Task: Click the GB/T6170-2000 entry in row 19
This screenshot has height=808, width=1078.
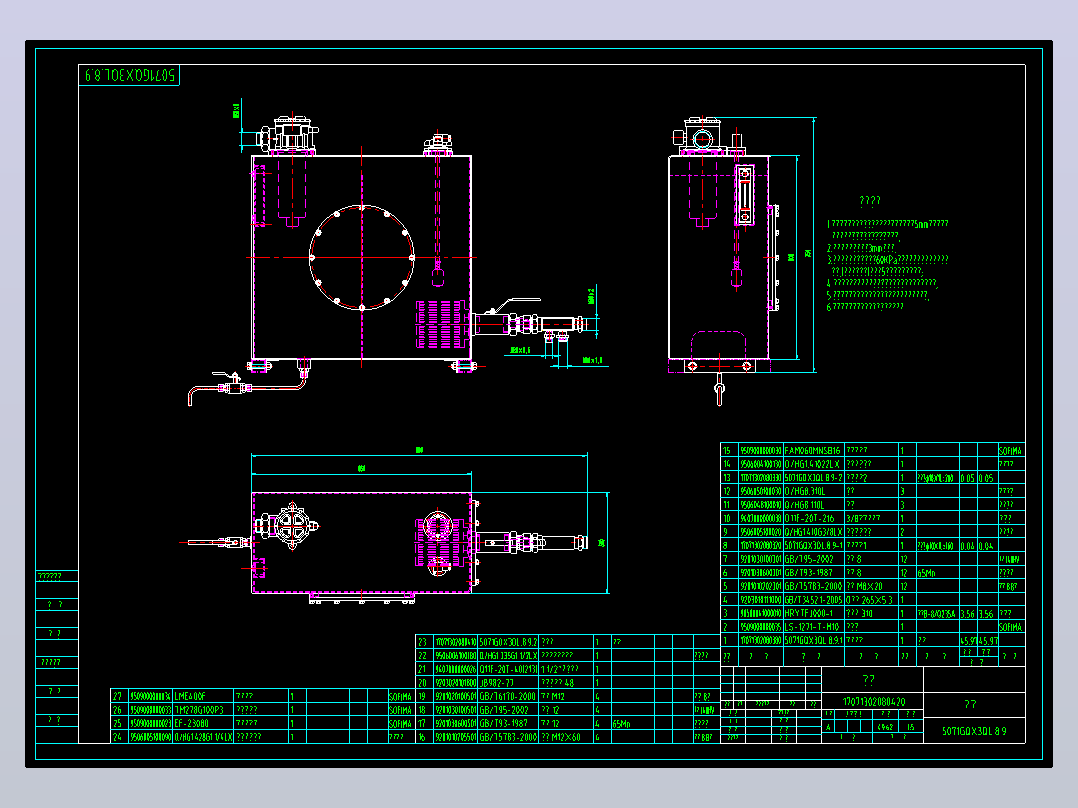Action: point(507,696)
